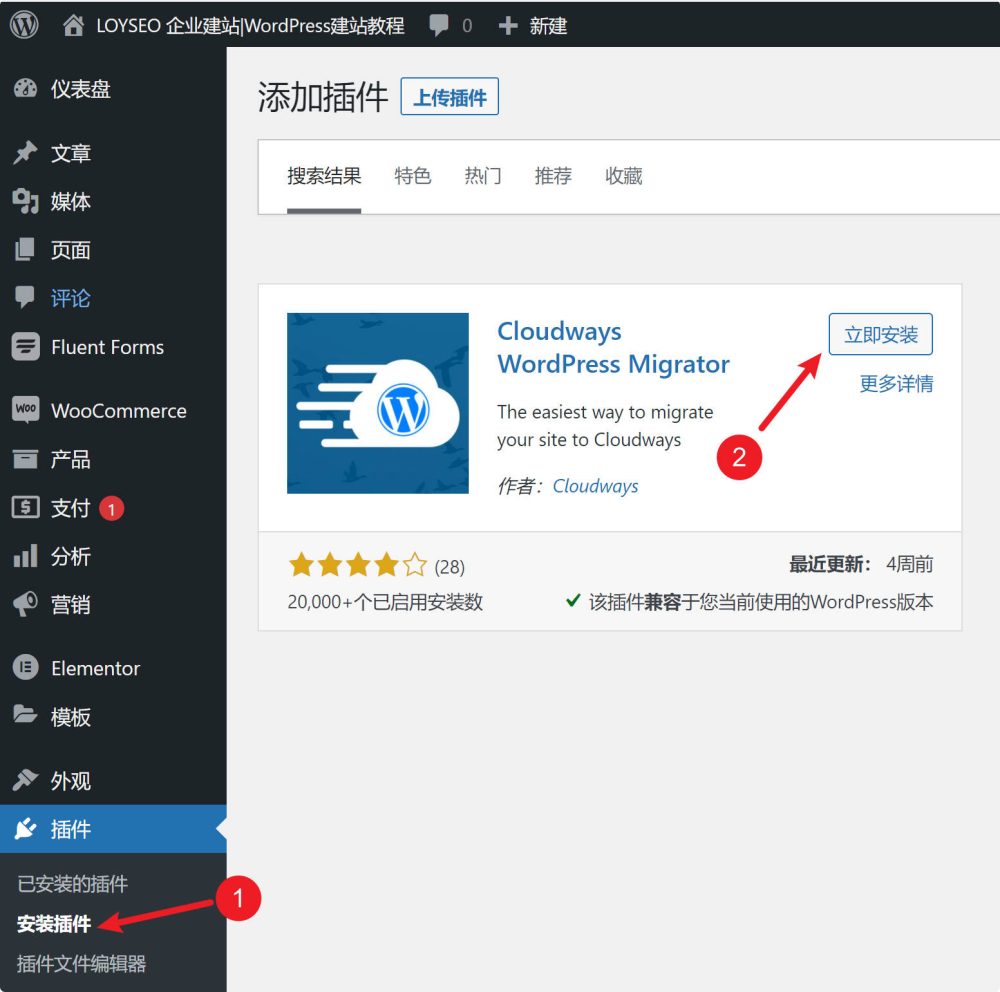Viewport: 1000px width, 992px height.
Task: Click the 插件 plug icon
Action: point(26,829)
